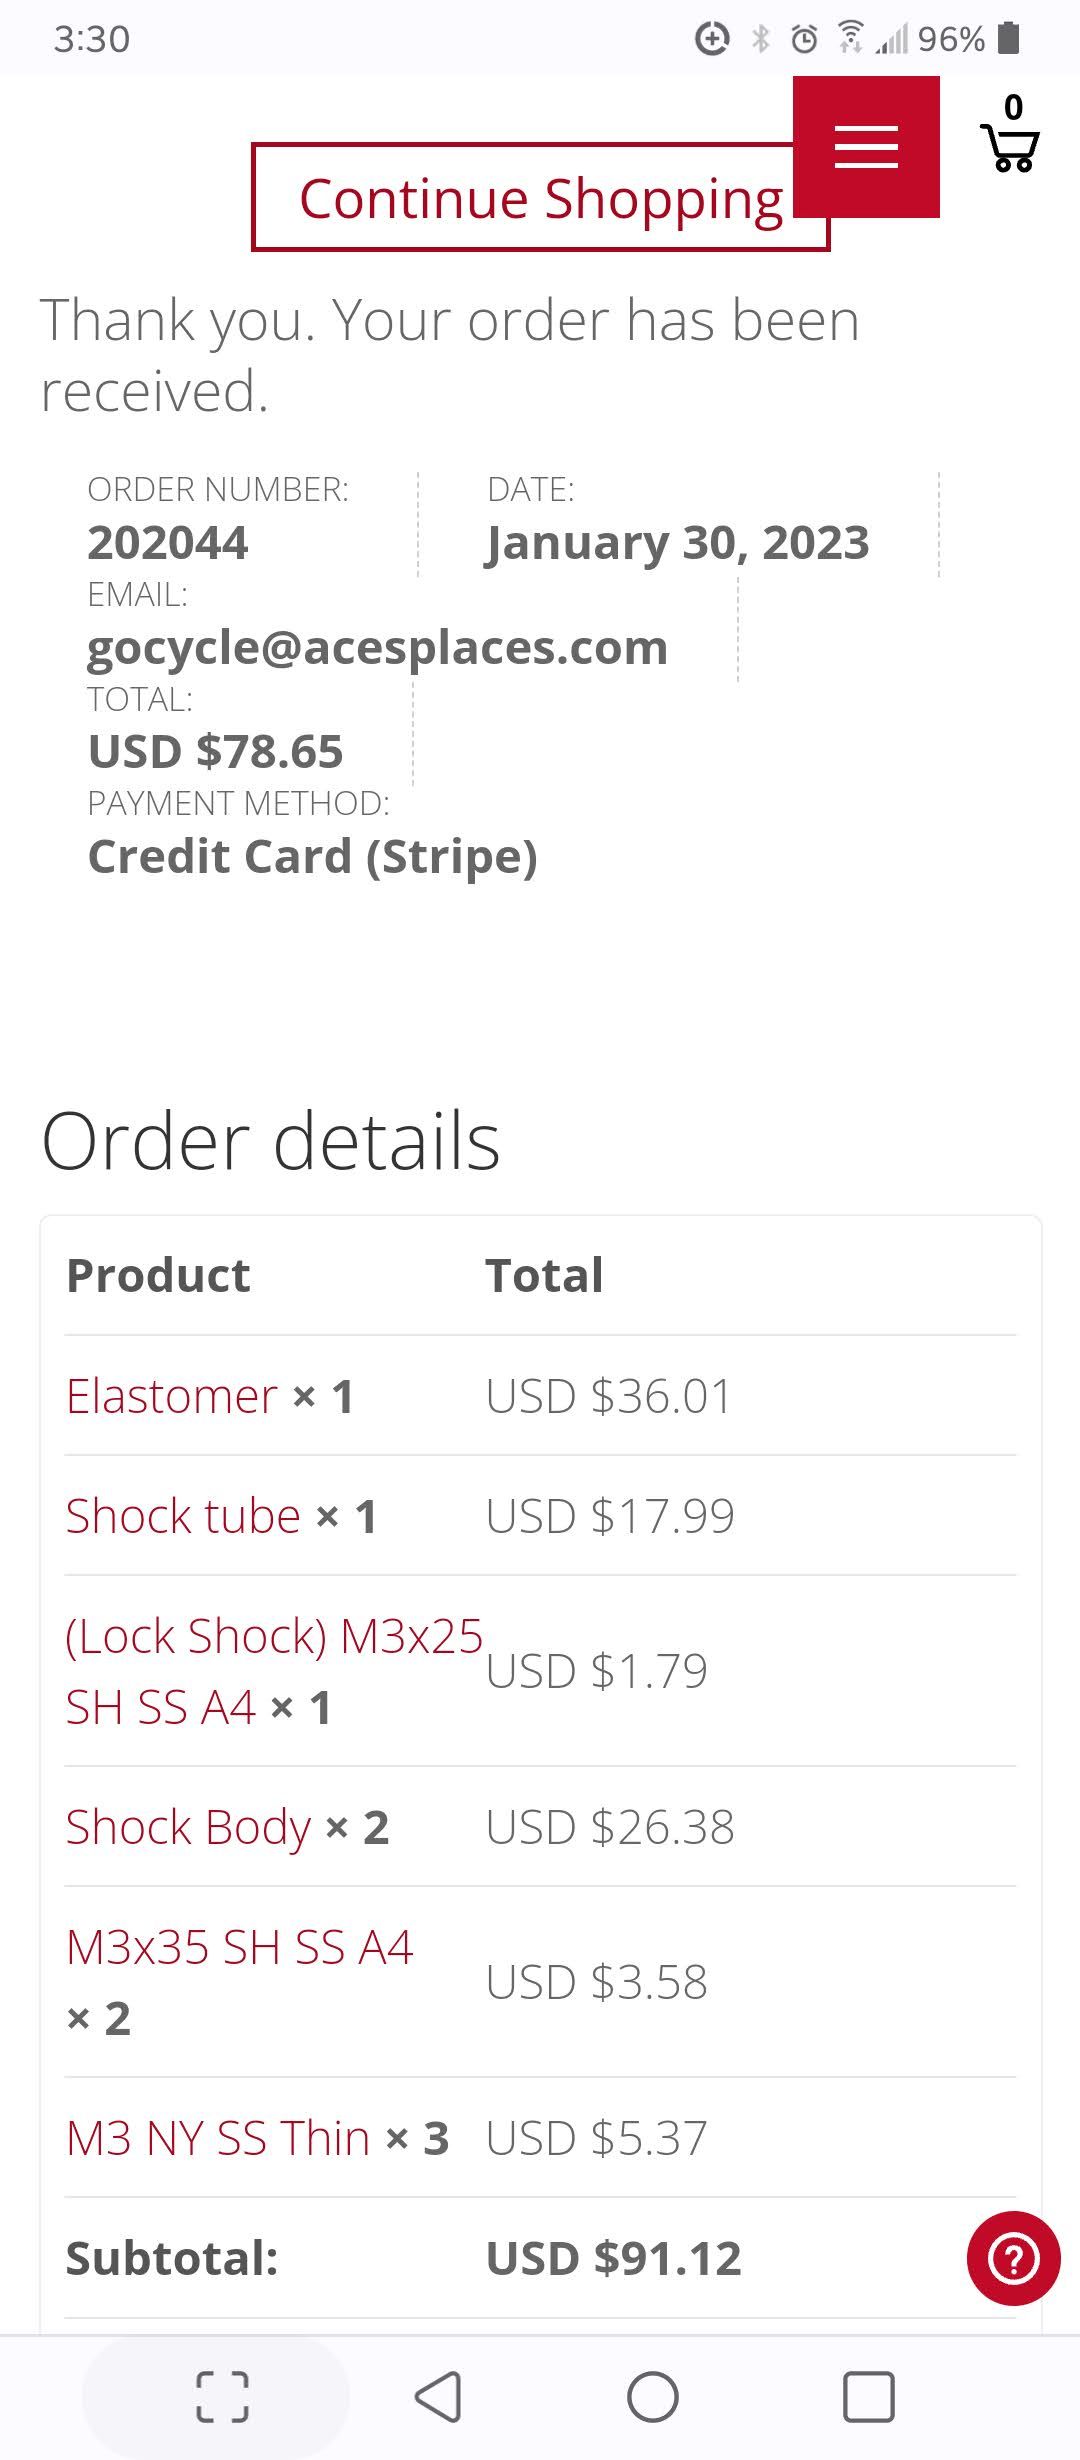The image size is (1080, 2460).
Task: Tap the battery icon in status bar
Action: 1010,38
